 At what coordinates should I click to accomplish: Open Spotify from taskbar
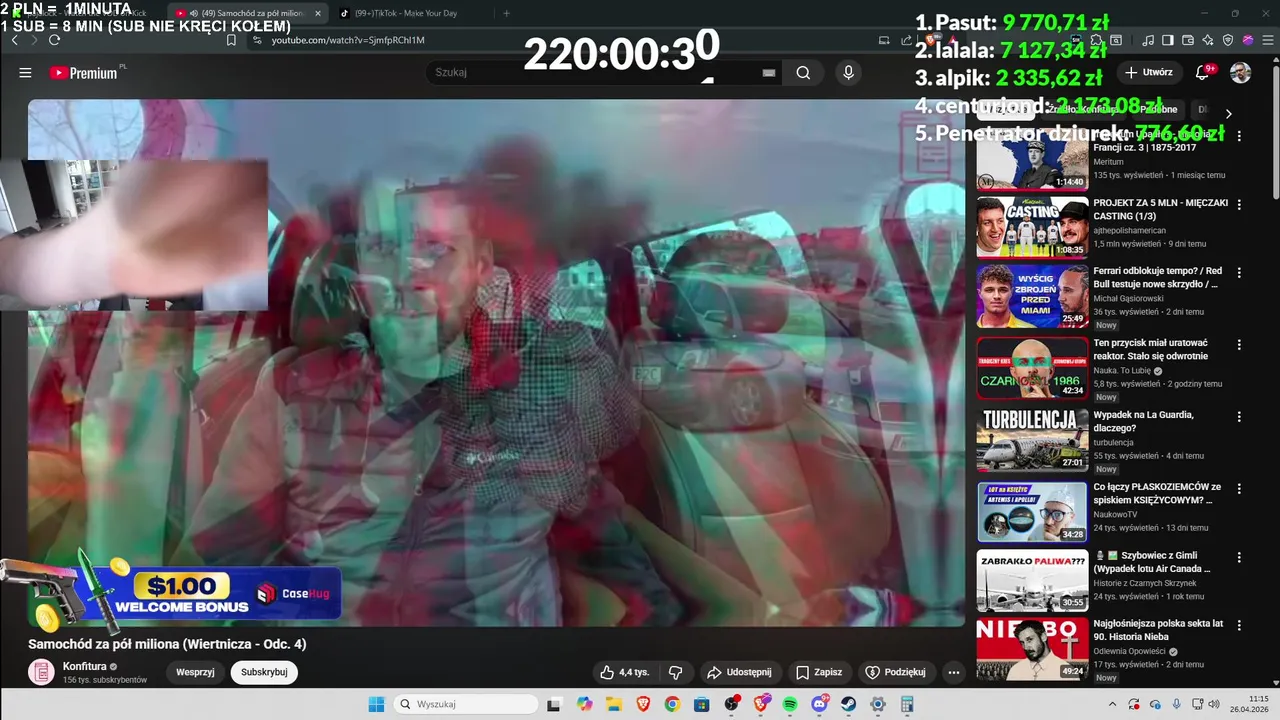(x=790, y=704)
